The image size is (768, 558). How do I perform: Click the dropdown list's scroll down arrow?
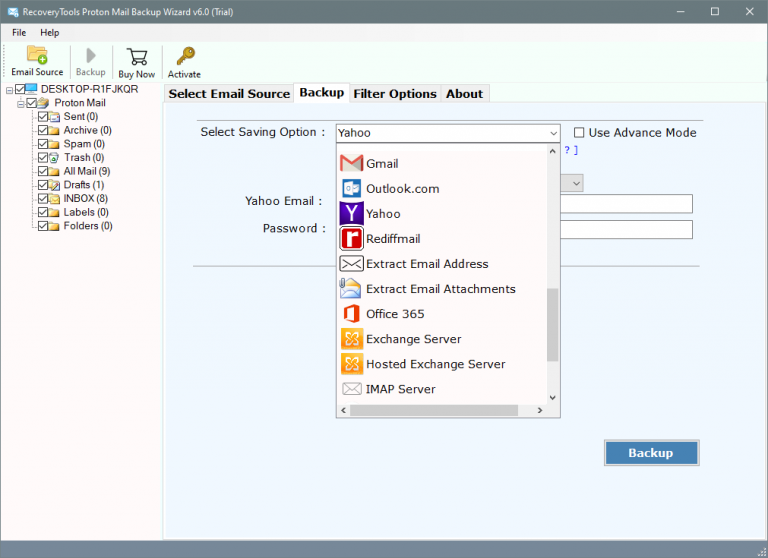[552, 397]
